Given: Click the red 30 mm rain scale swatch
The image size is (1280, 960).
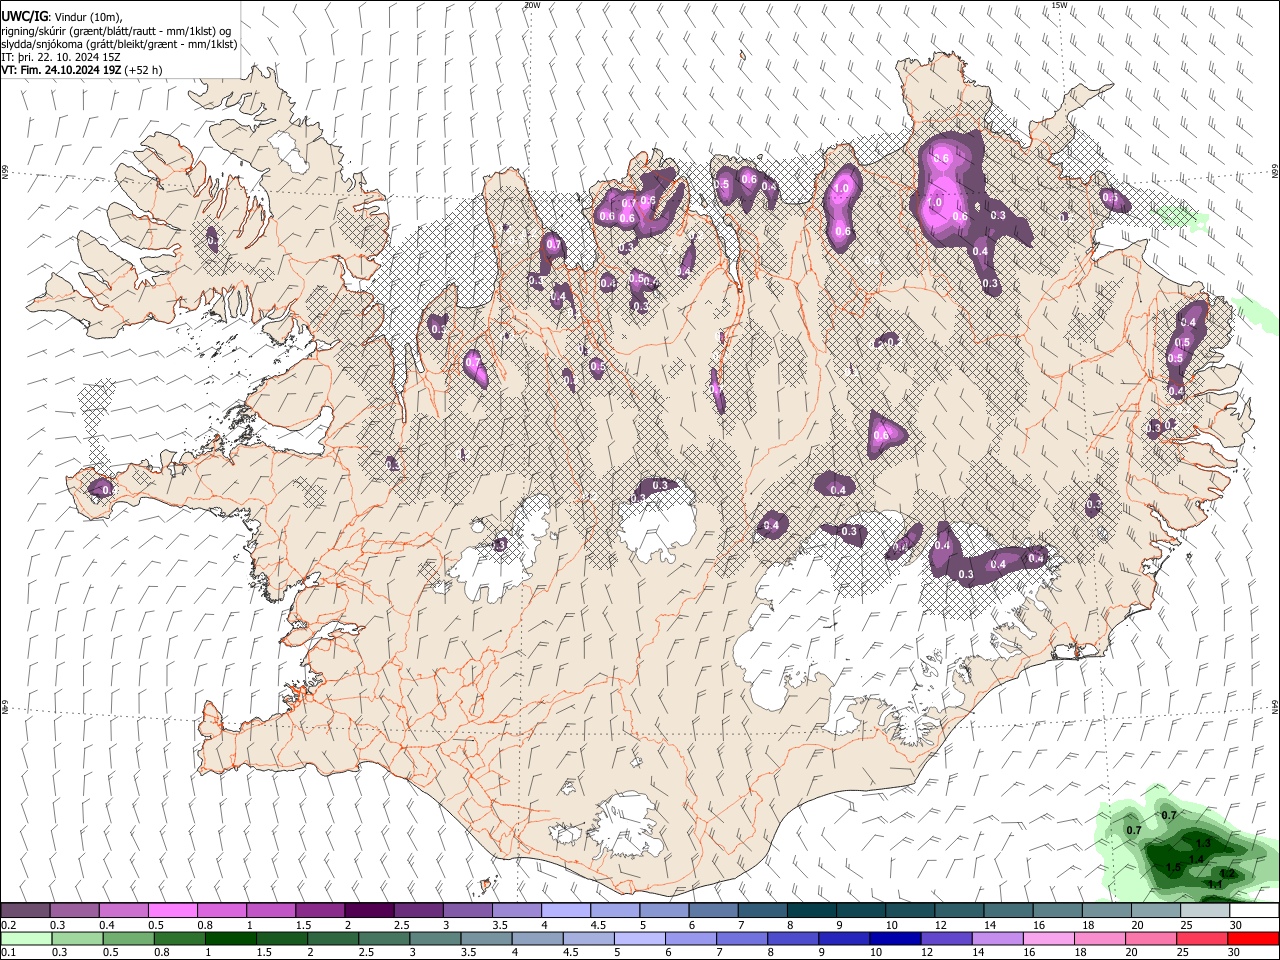Looking at the screenshot, I should 1254,938.
